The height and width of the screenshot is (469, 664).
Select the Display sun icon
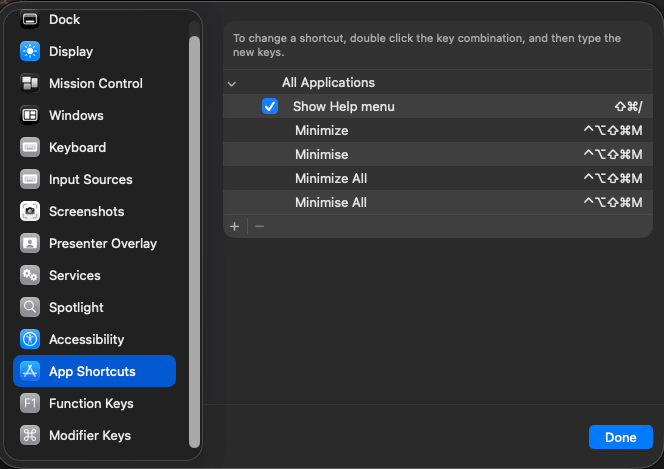coord(30,51)
